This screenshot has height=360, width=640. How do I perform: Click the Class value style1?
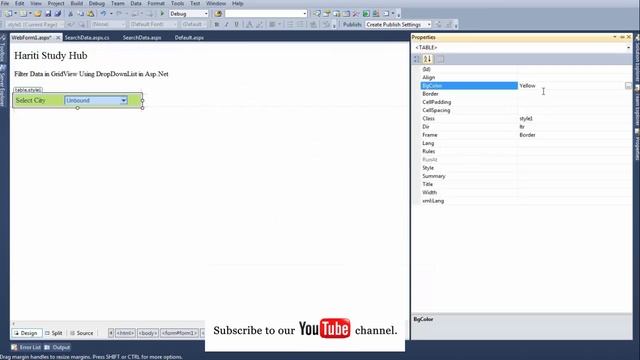[x=526, y=118]
